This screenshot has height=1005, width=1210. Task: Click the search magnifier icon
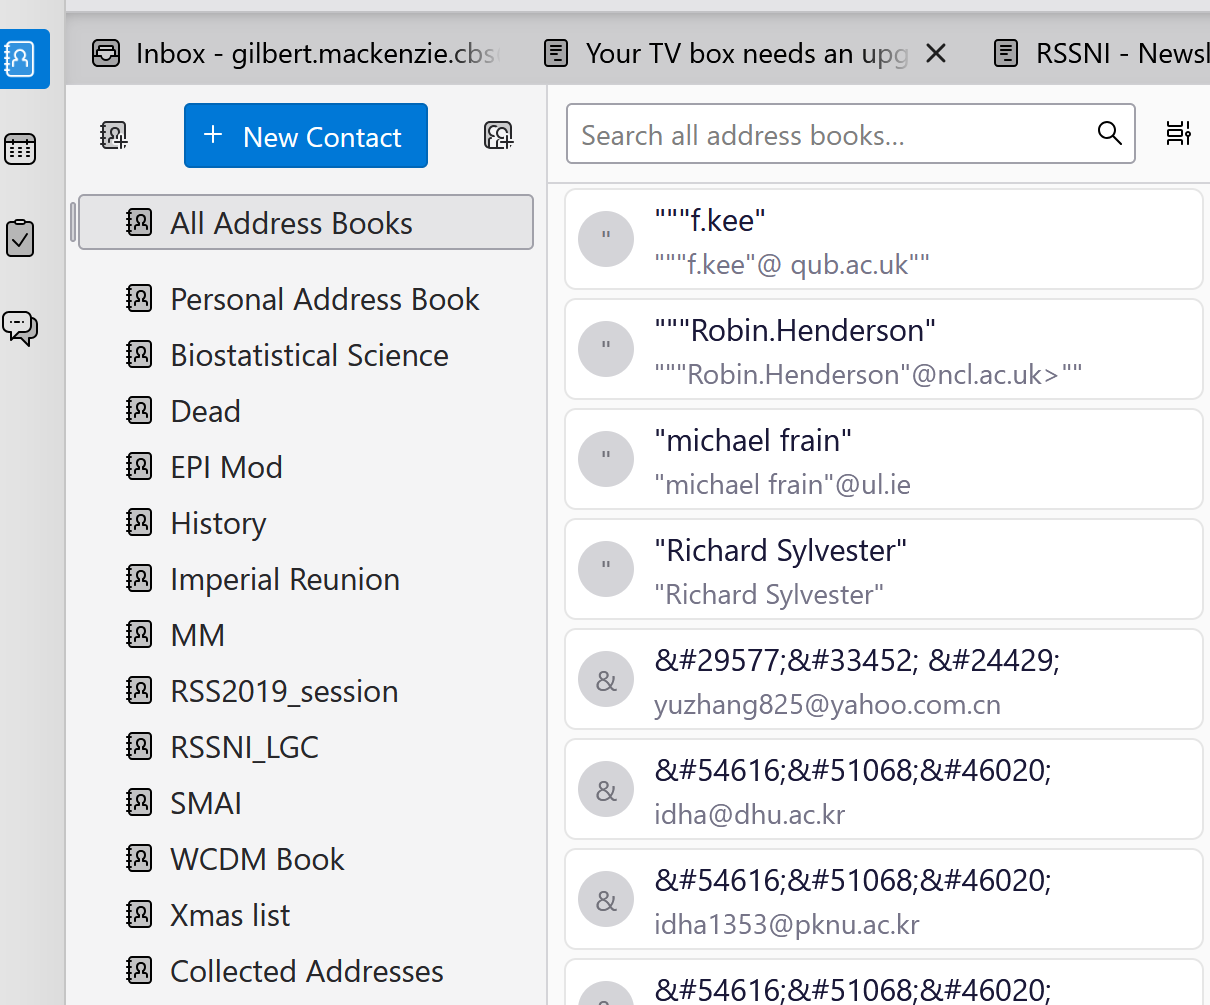coord(1109,134)
